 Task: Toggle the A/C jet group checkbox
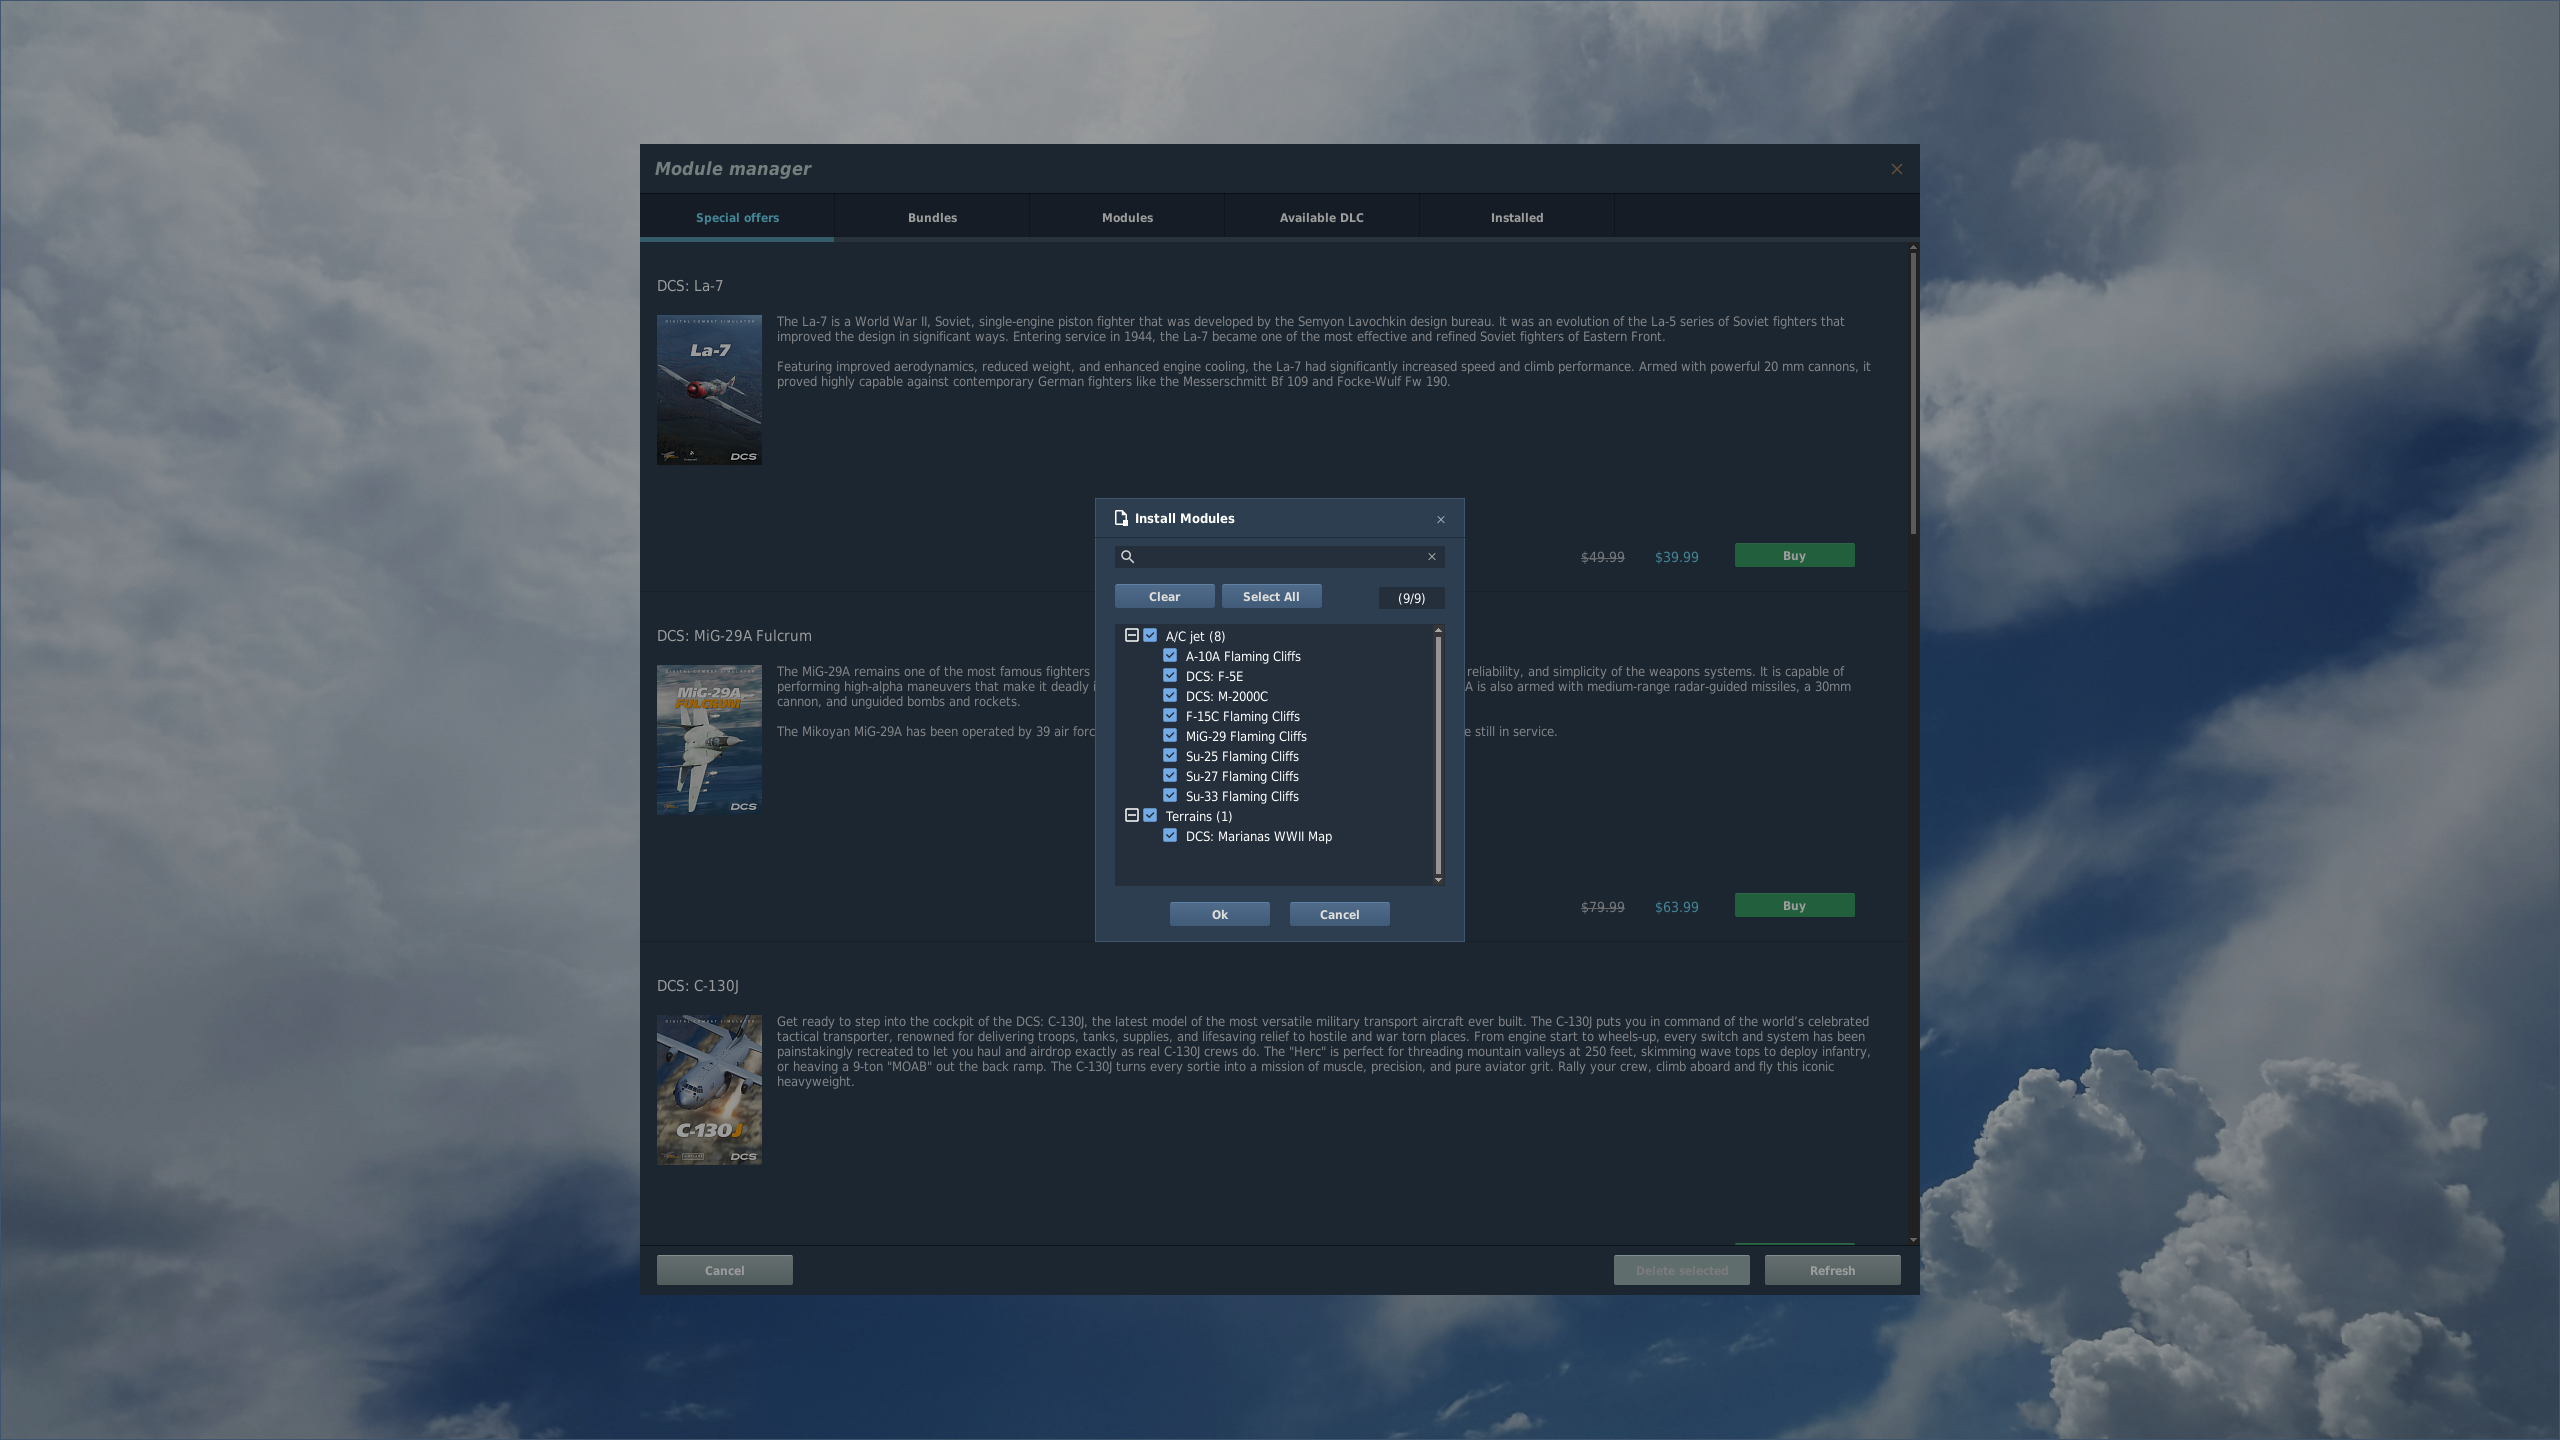1150,636
